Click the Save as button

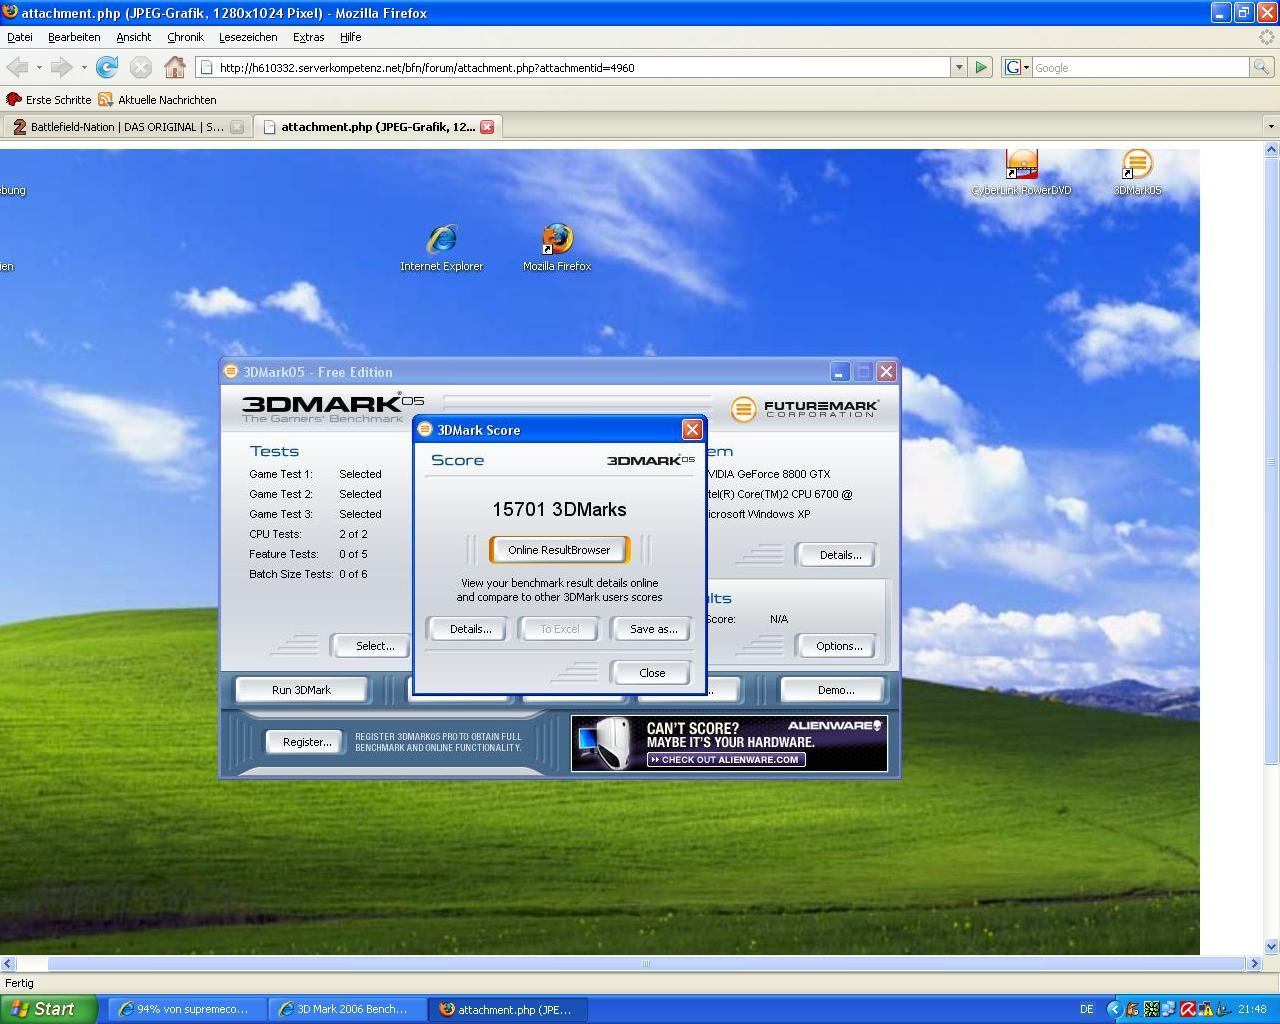pos(653,629)
